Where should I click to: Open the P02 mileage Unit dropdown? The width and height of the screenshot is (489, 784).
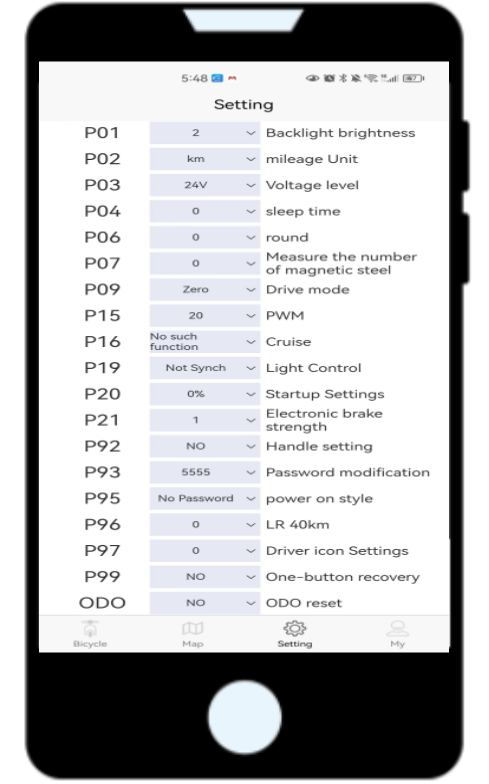204,159
